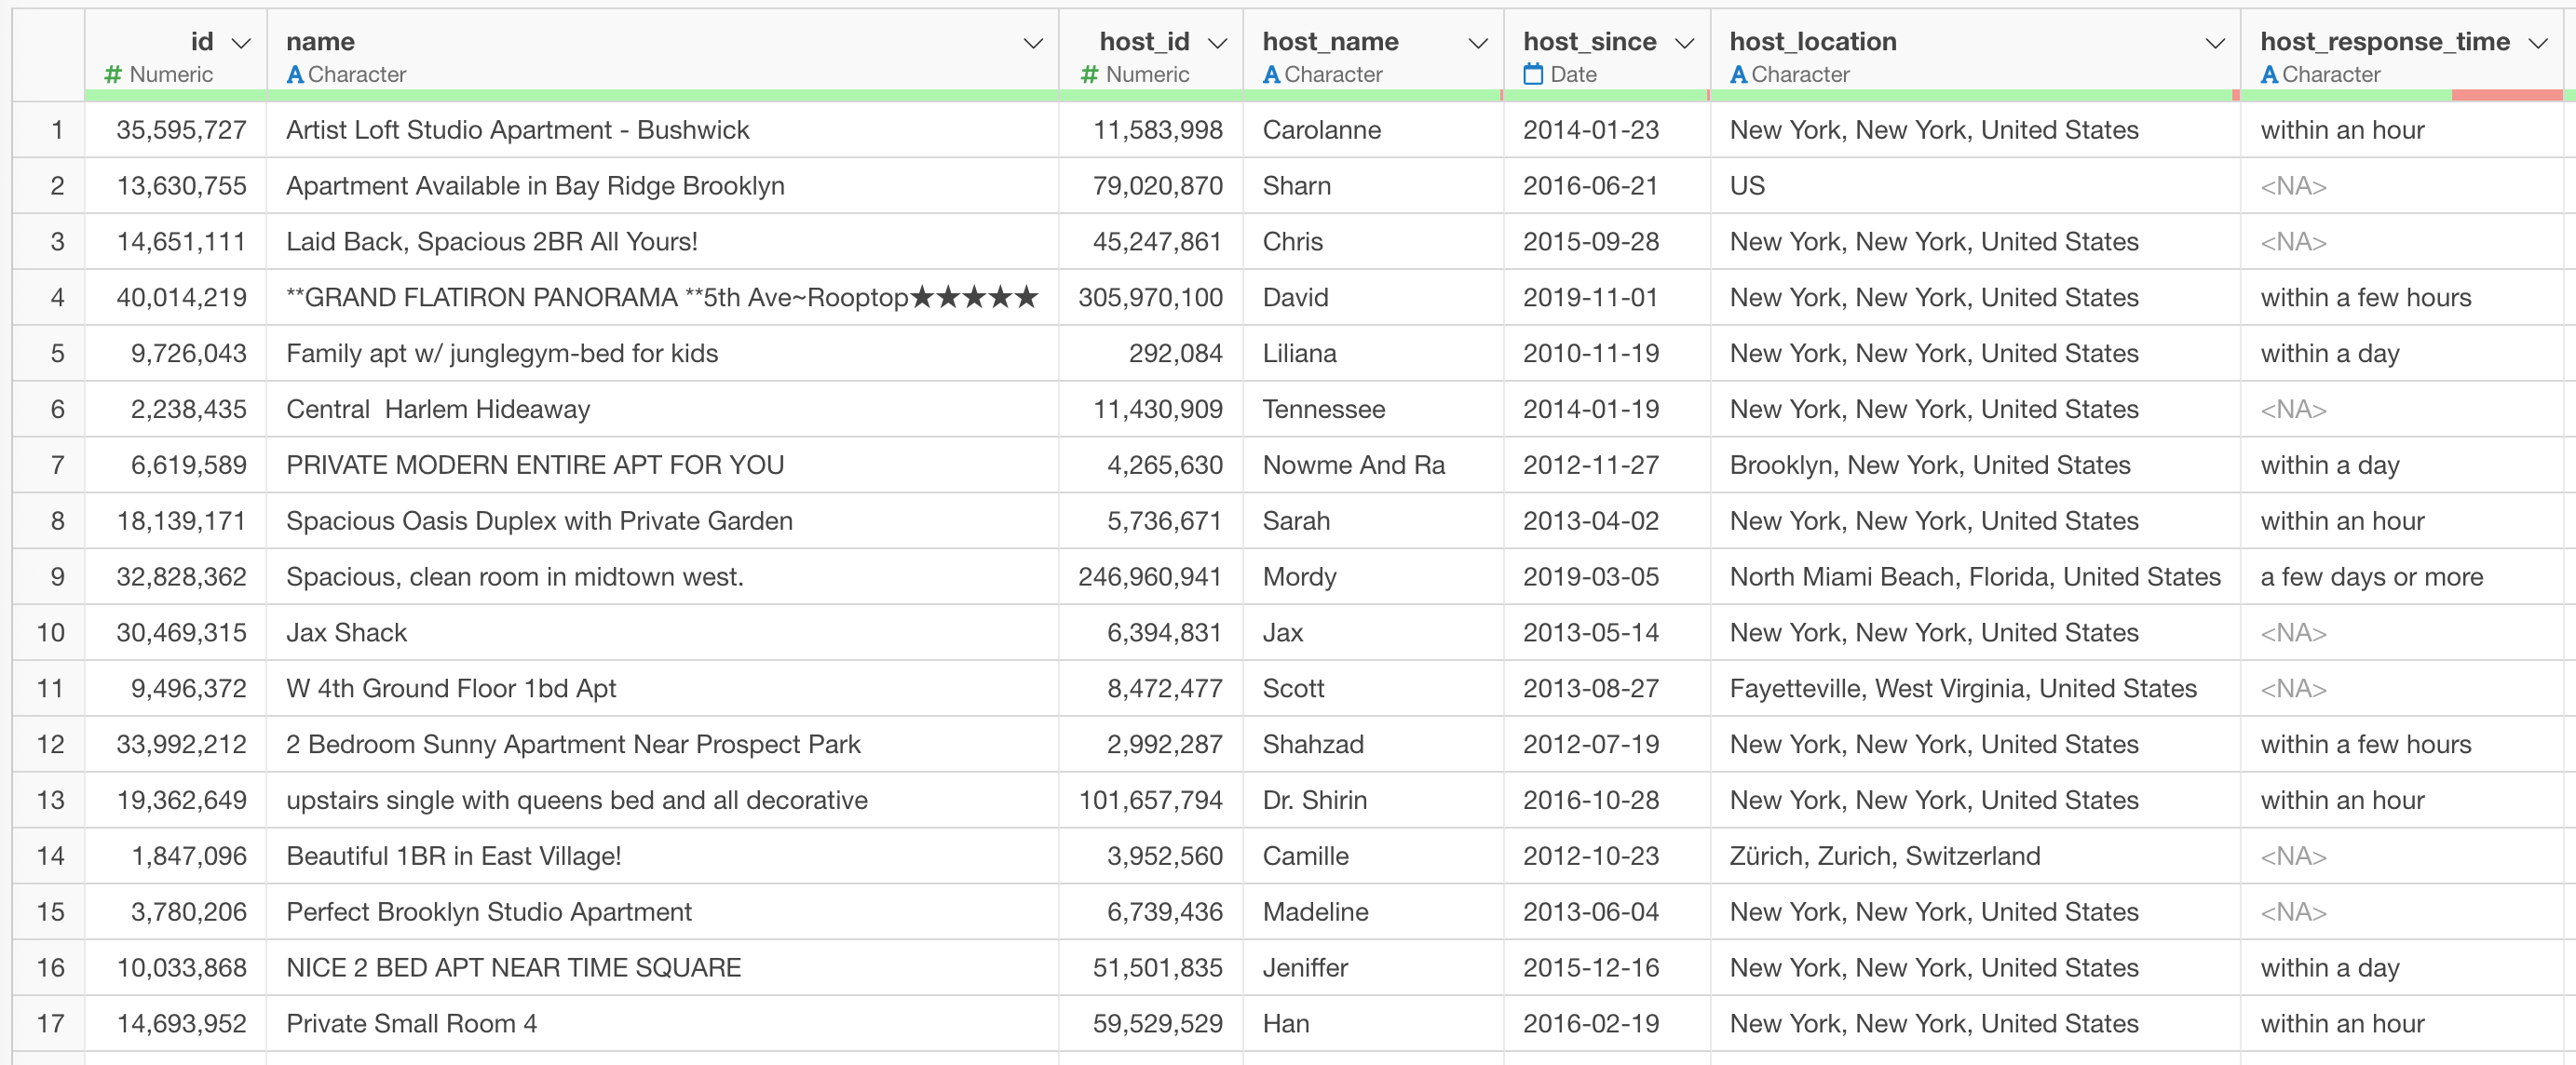Open the name column dropdown menu
The width and height of the screenshot is (2576, 1065).
(1033, 43)
